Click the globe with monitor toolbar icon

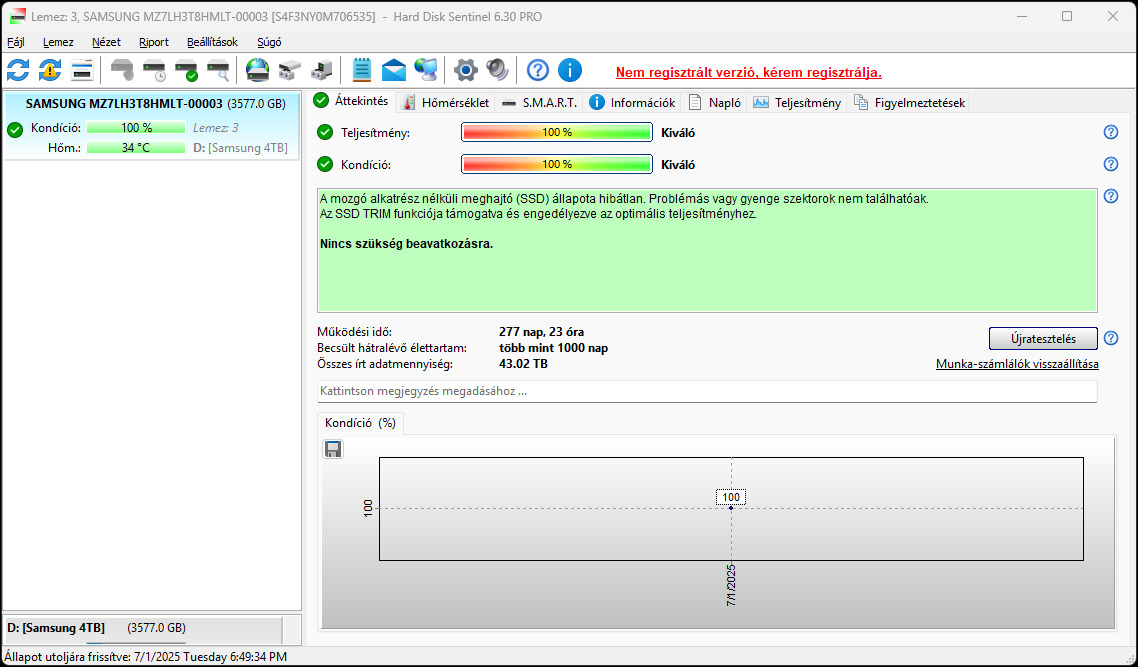(426, 70)
